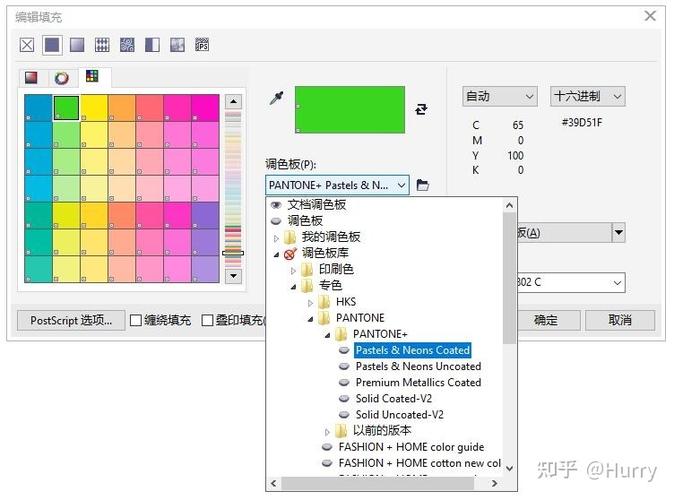Click the hue strip slider marker
674x500 pixels.
(x=233, y=253)
